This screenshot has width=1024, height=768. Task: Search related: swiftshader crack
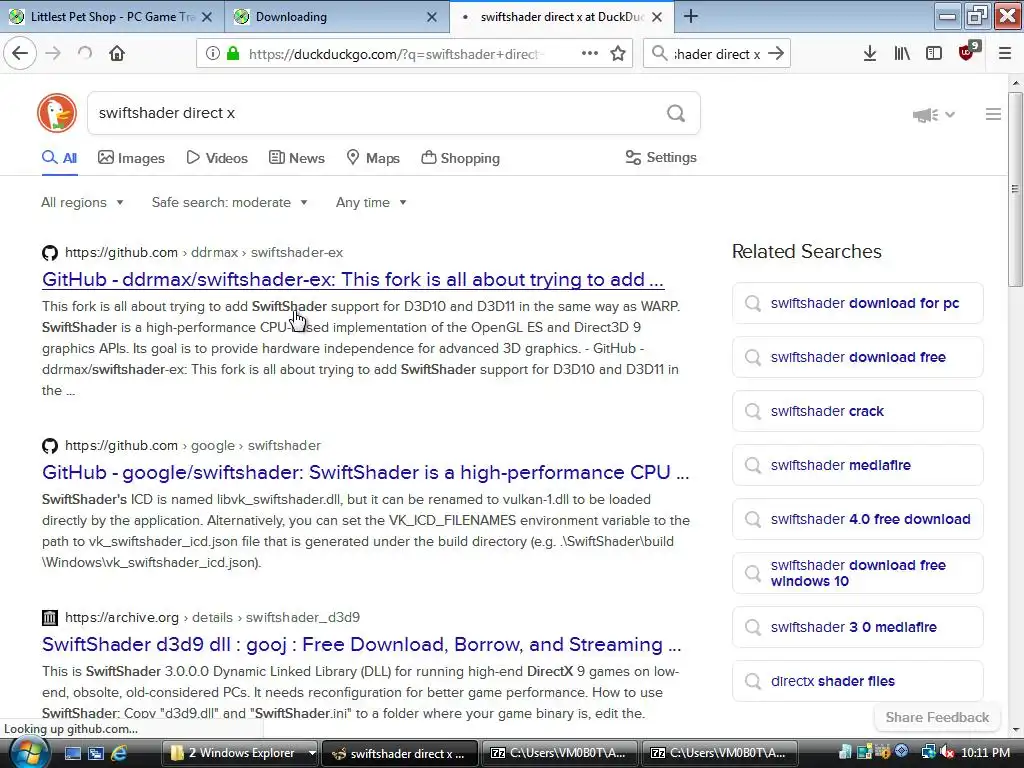pos(857,411)
